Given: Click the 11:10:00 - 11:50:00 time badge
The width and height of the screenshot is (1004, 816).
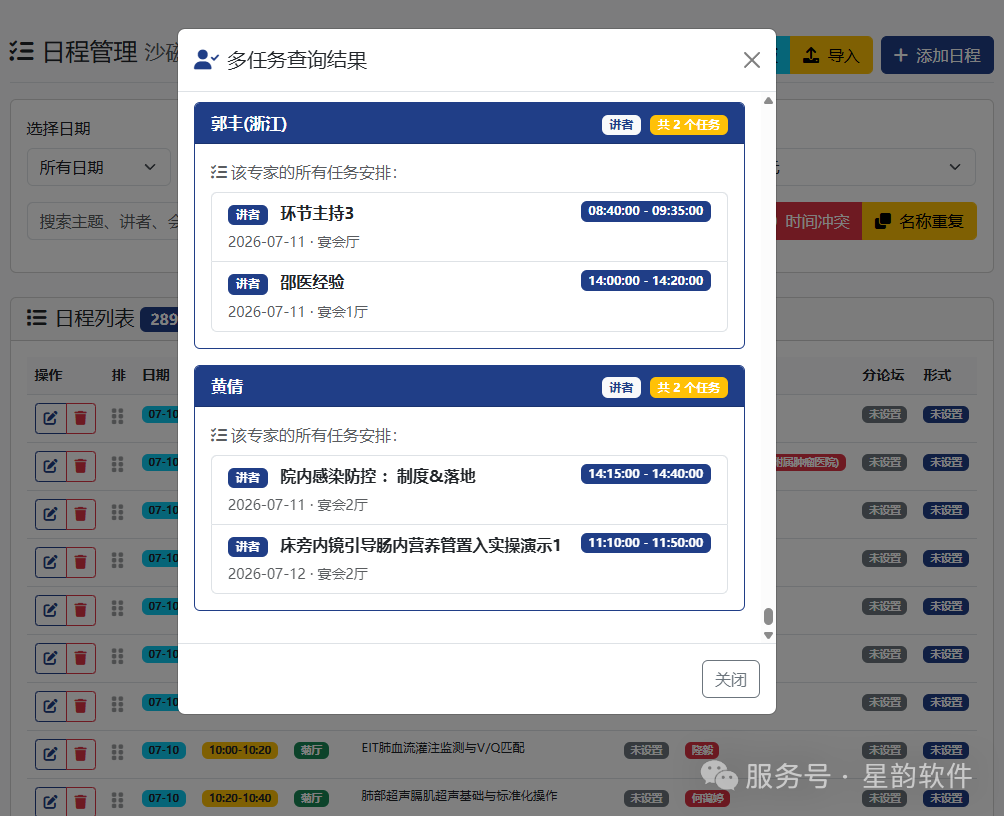Looking at the screenshot, I should [645, 543].
